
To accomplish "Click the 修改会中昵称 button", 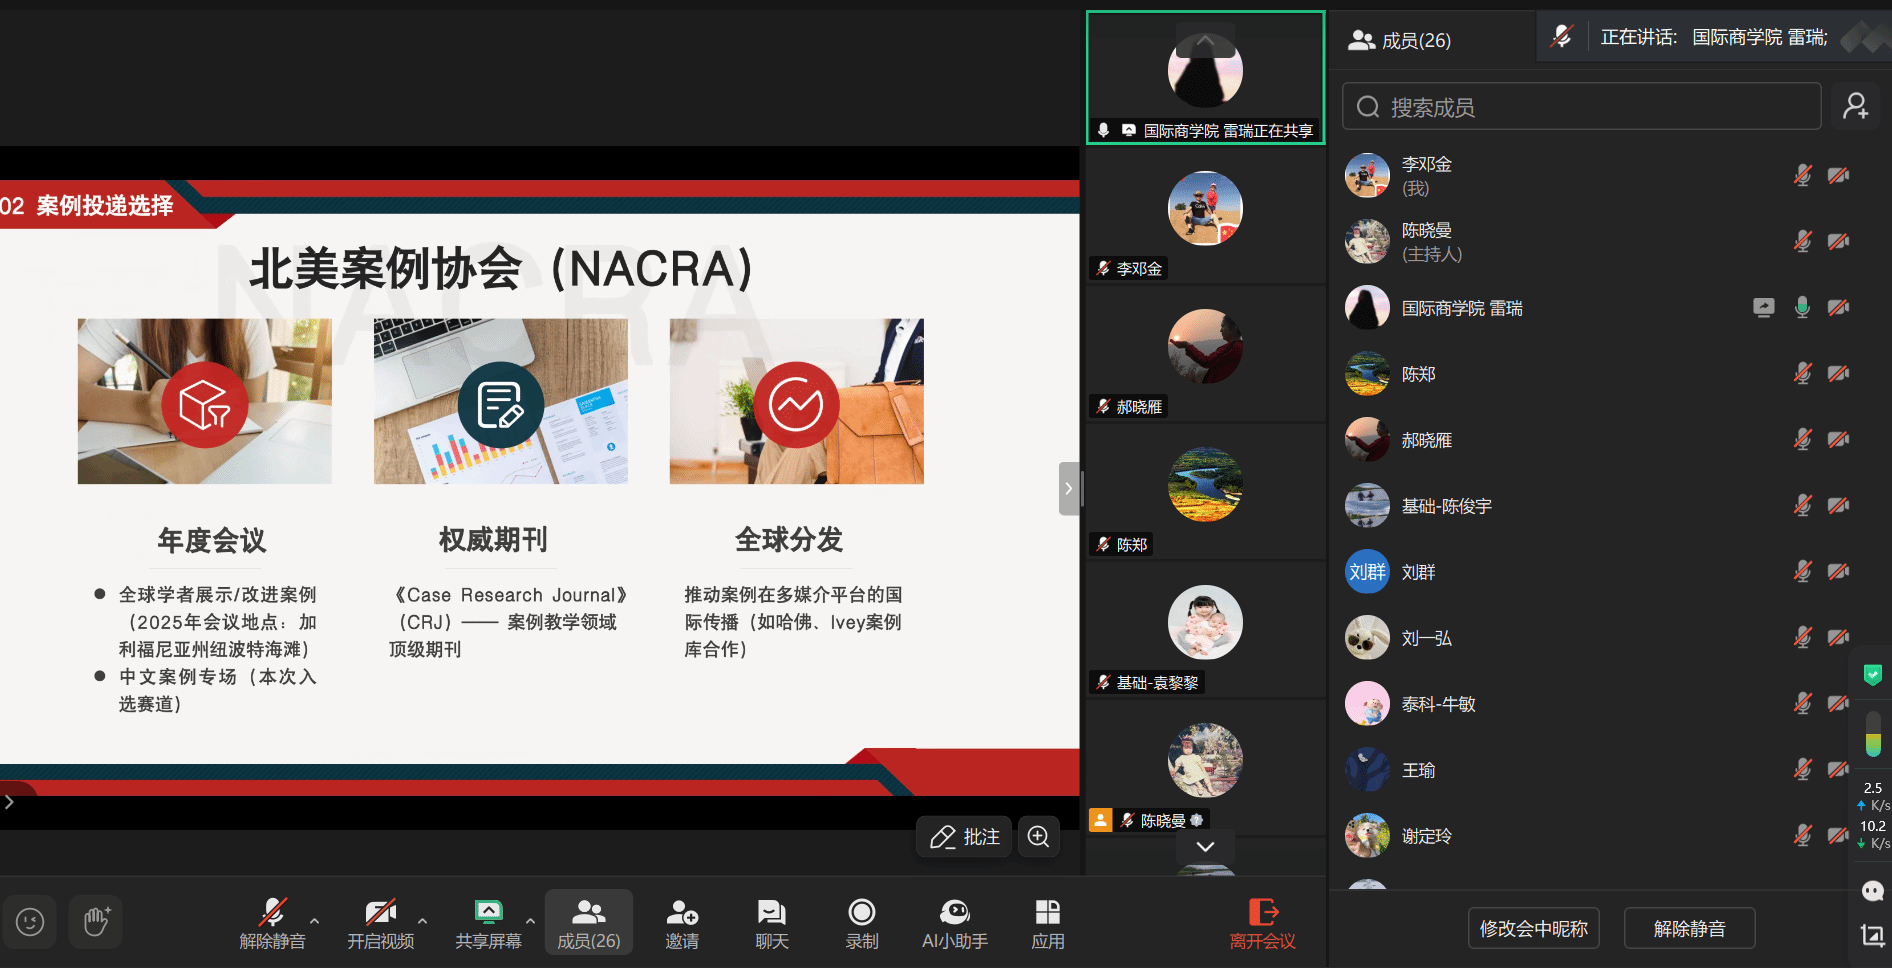I will (1533, 928).
